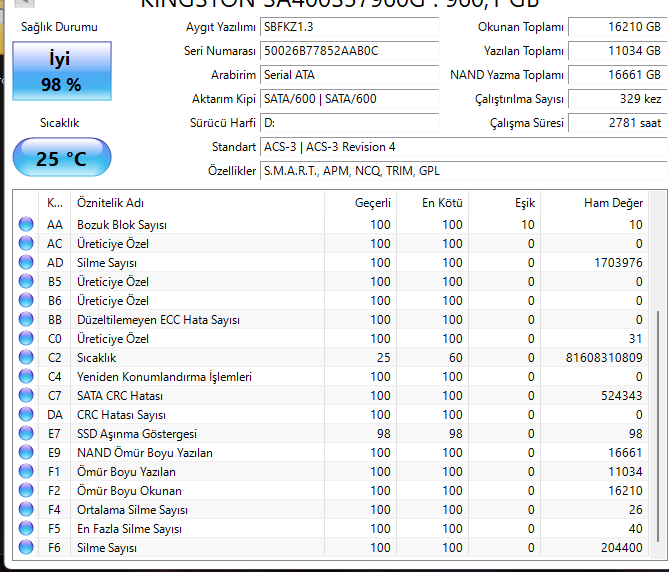Viewport: 669px width, 572px height.
Task: Select raw value 524343 for SATA CRC Hatası
Action: 622,395
